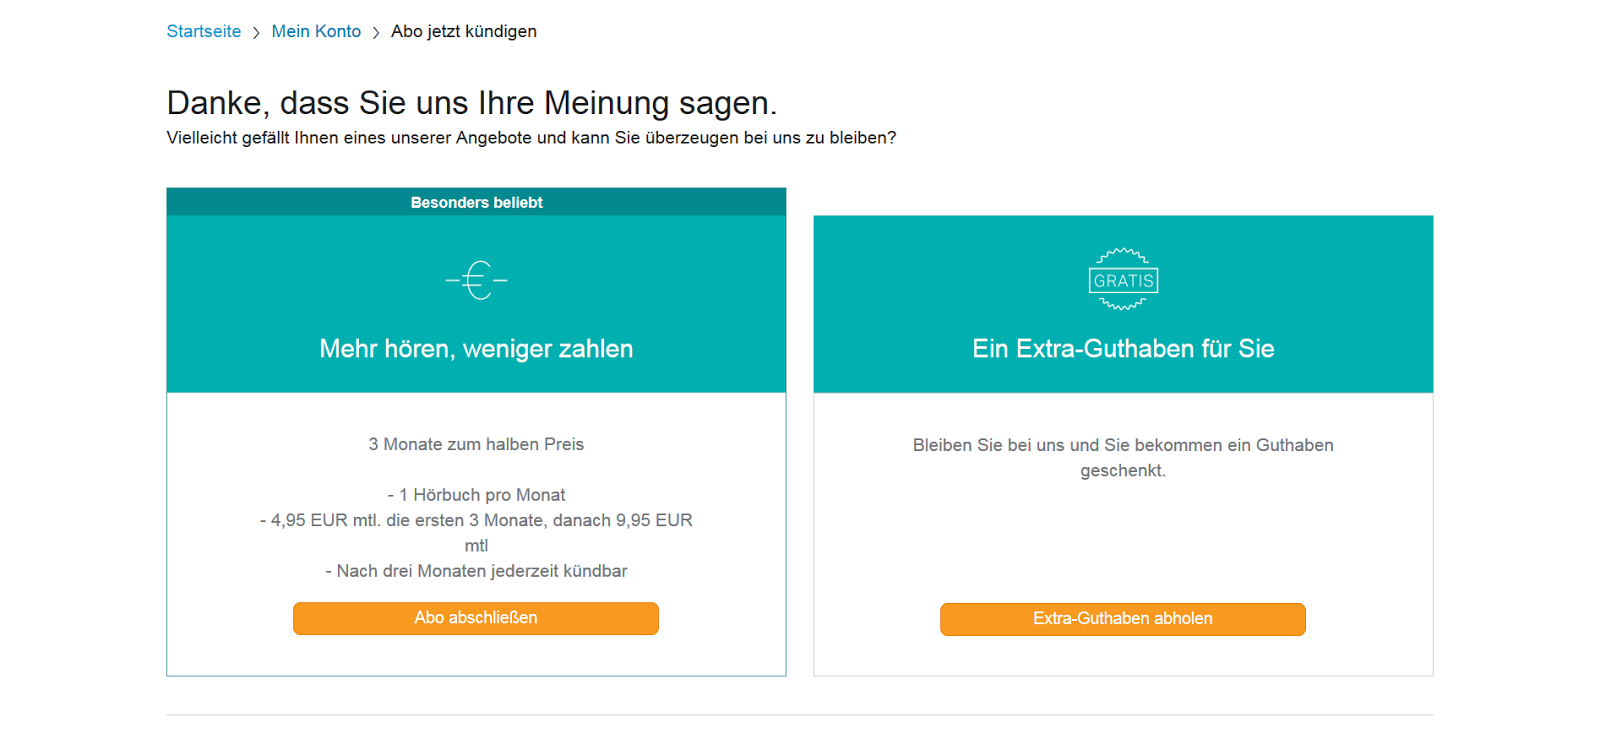
Task: Click the Abo abschließen button
Action: coord(476,618)
